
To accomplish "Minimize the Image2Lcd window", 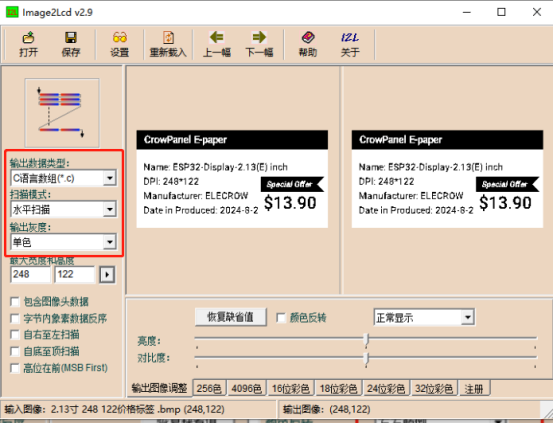I will (467, 12).
